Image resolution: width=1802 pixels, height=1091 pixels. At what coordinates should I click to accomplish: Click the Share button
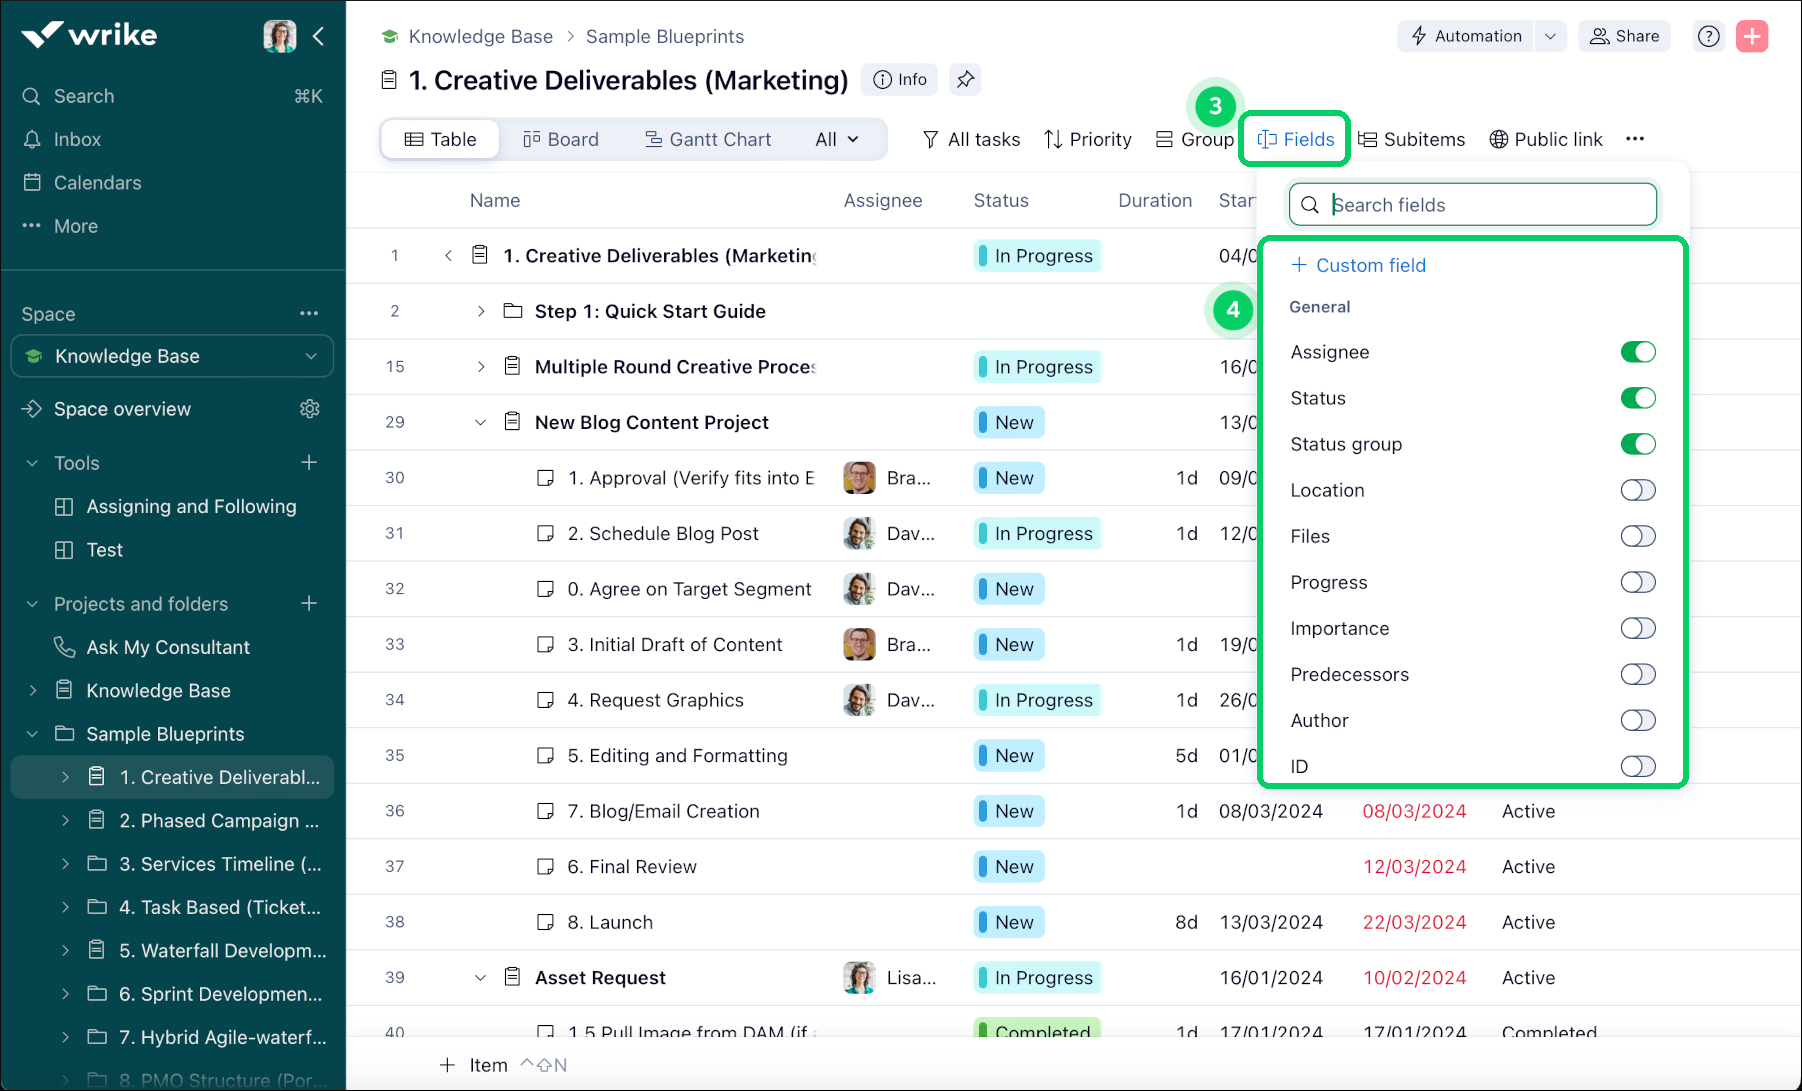click(x=1624, y=36)
